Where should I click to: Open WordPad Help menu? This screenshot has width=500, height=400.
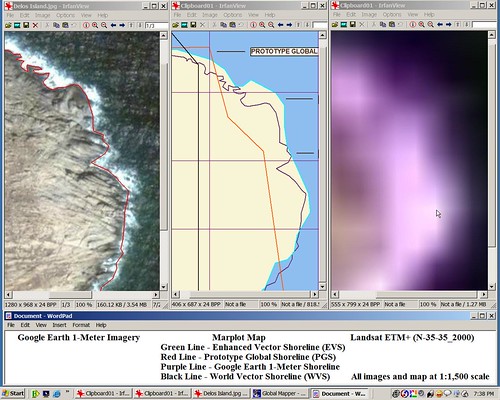click(x=101, y=325)
